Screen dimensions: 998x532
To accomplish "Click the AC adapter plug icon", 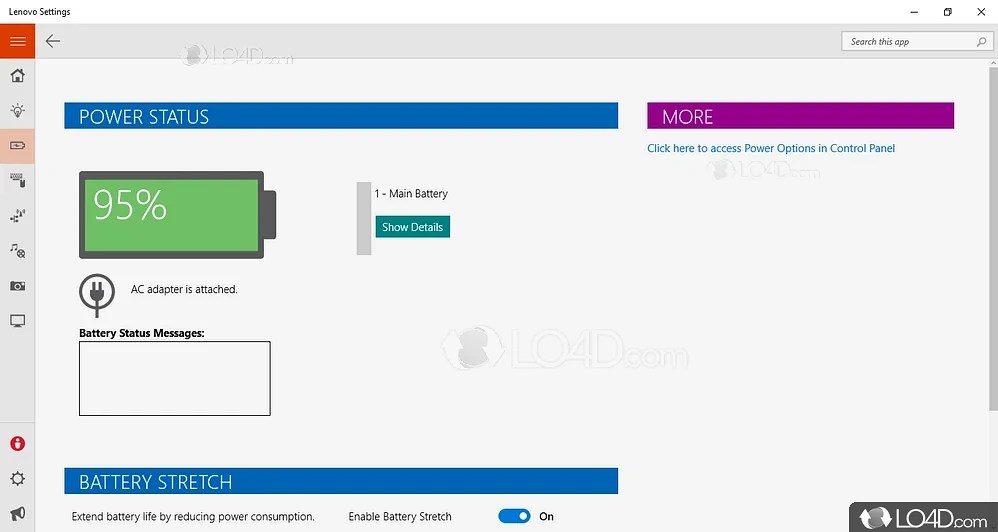I will coord(97,295).
